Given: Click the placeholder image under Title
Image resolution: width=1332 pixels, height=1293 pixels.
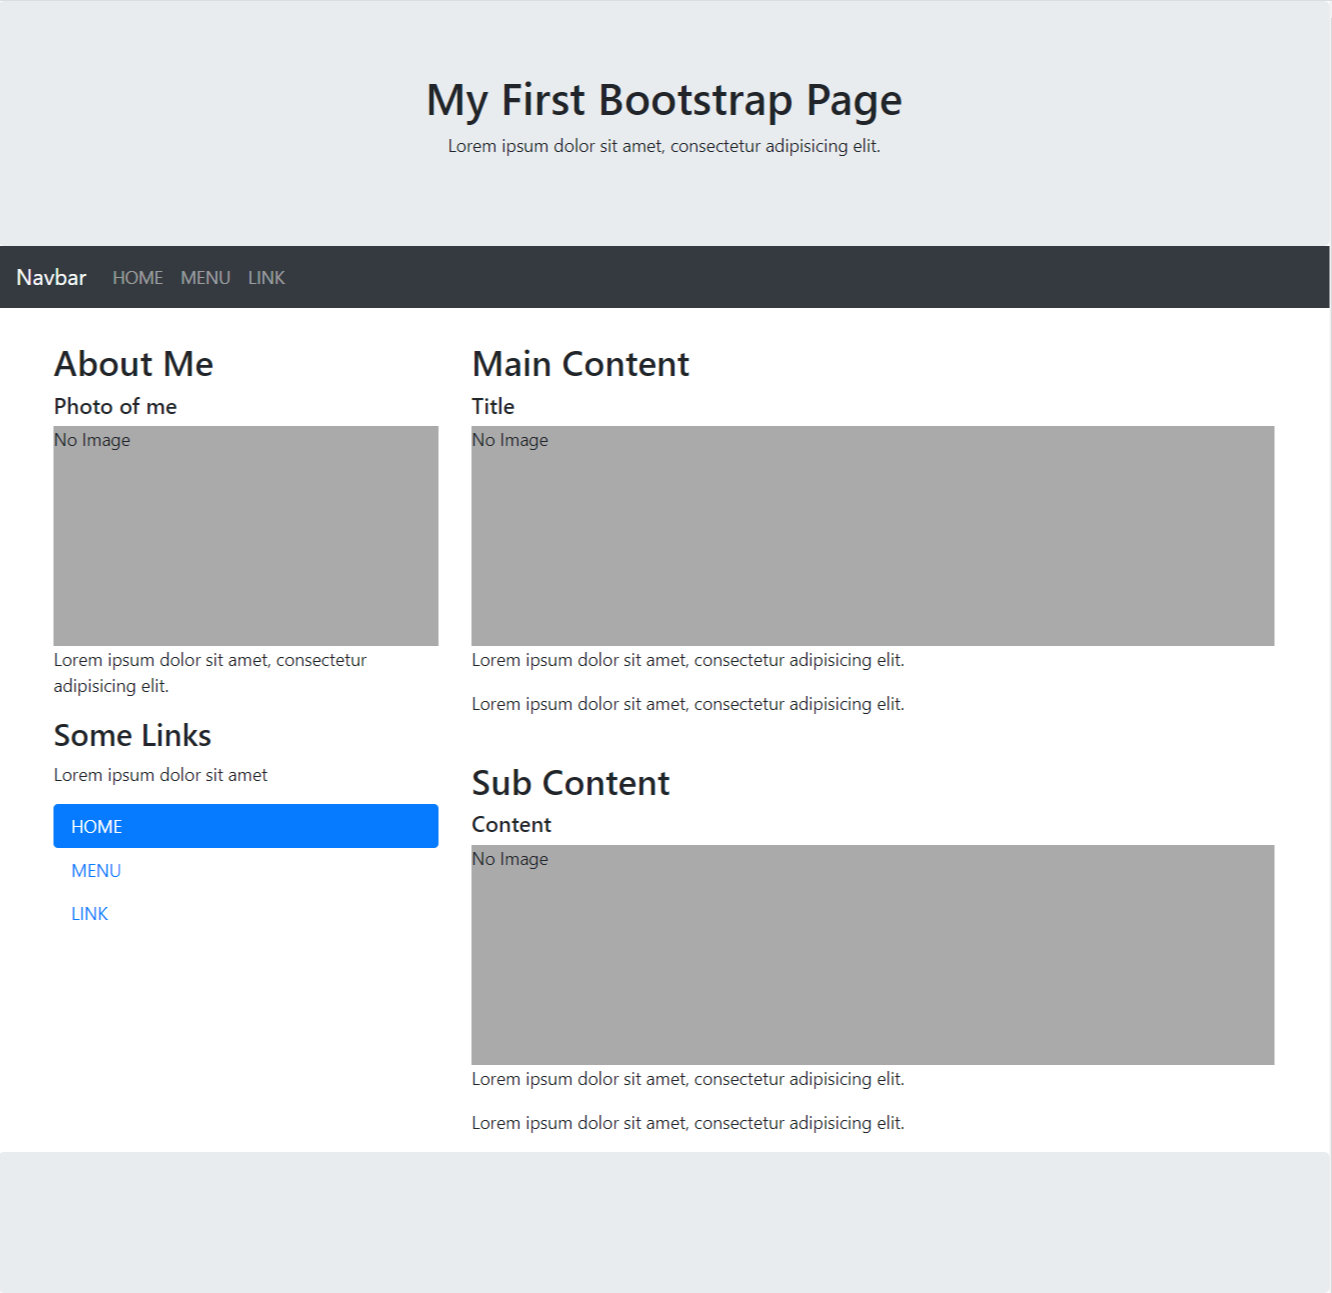Looking at the screenshot, I should (x=873, y=536).
